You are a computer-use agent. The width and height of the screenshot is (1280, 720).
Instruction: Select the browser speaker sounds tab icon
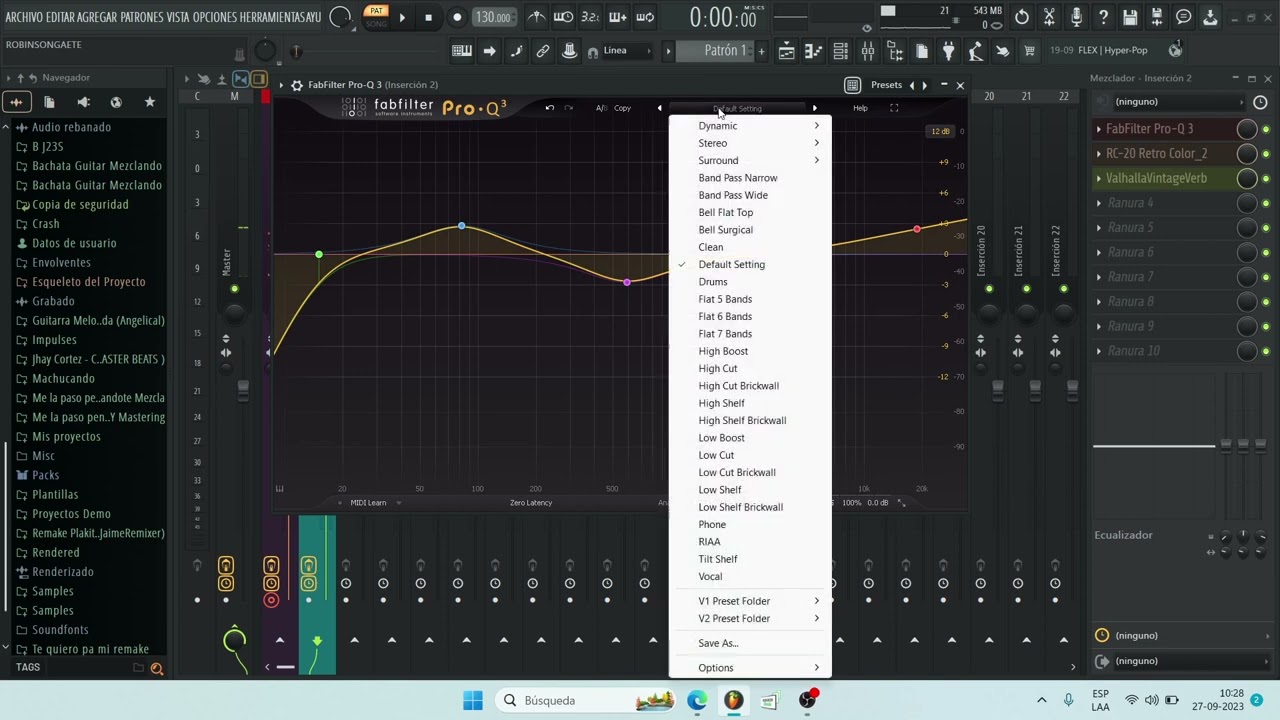click(x=83, y=102)
